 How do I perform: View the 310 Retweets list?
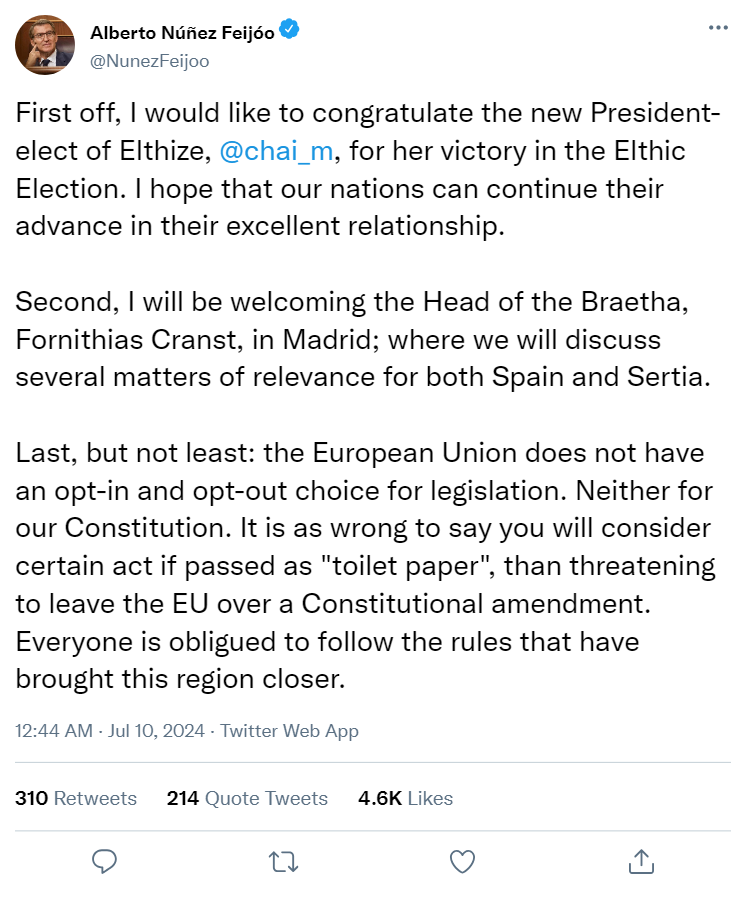tap(76, 798)
